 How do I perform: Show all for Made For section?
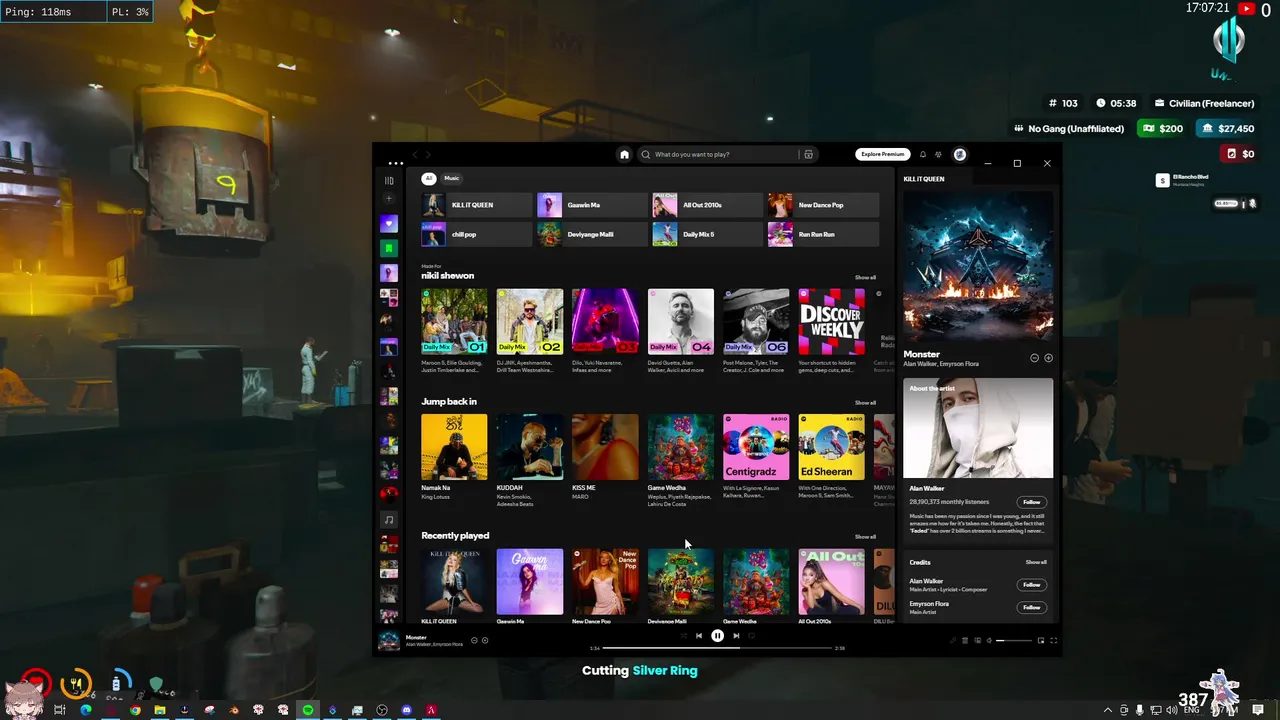[865, 277]
